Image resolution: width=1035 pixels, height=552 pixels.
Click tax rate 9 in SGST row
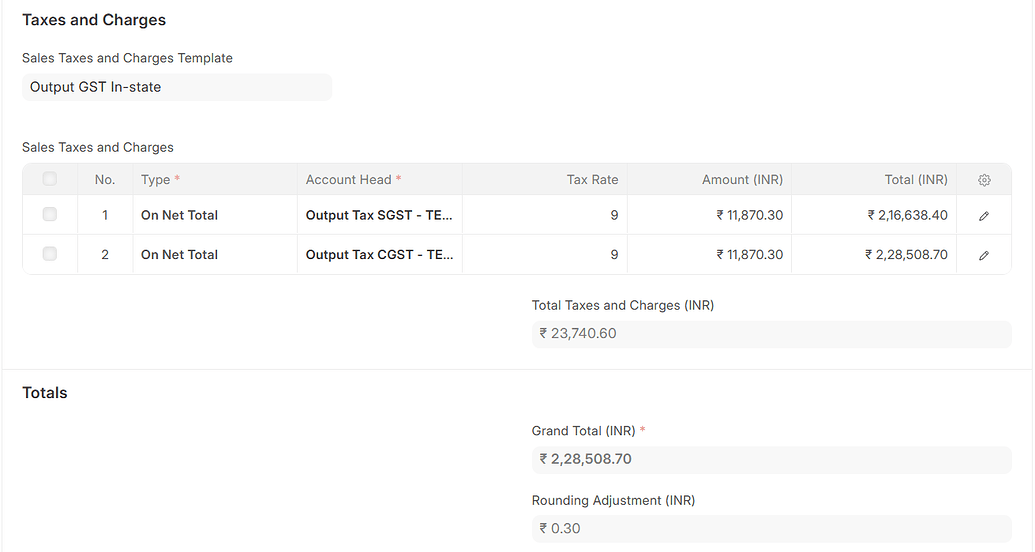tap(545, 215)
